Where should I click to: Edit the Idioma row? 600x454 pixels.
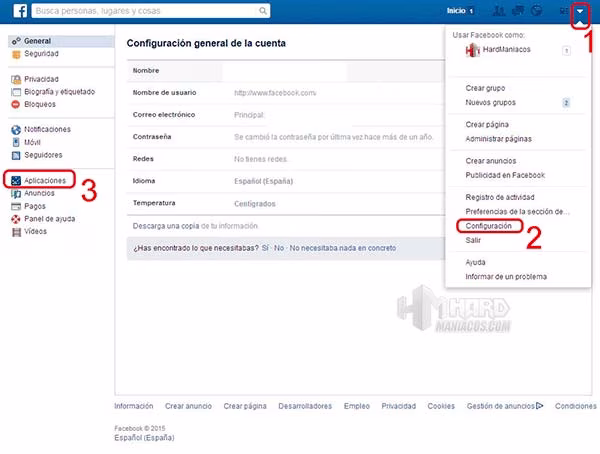(286, 181)
